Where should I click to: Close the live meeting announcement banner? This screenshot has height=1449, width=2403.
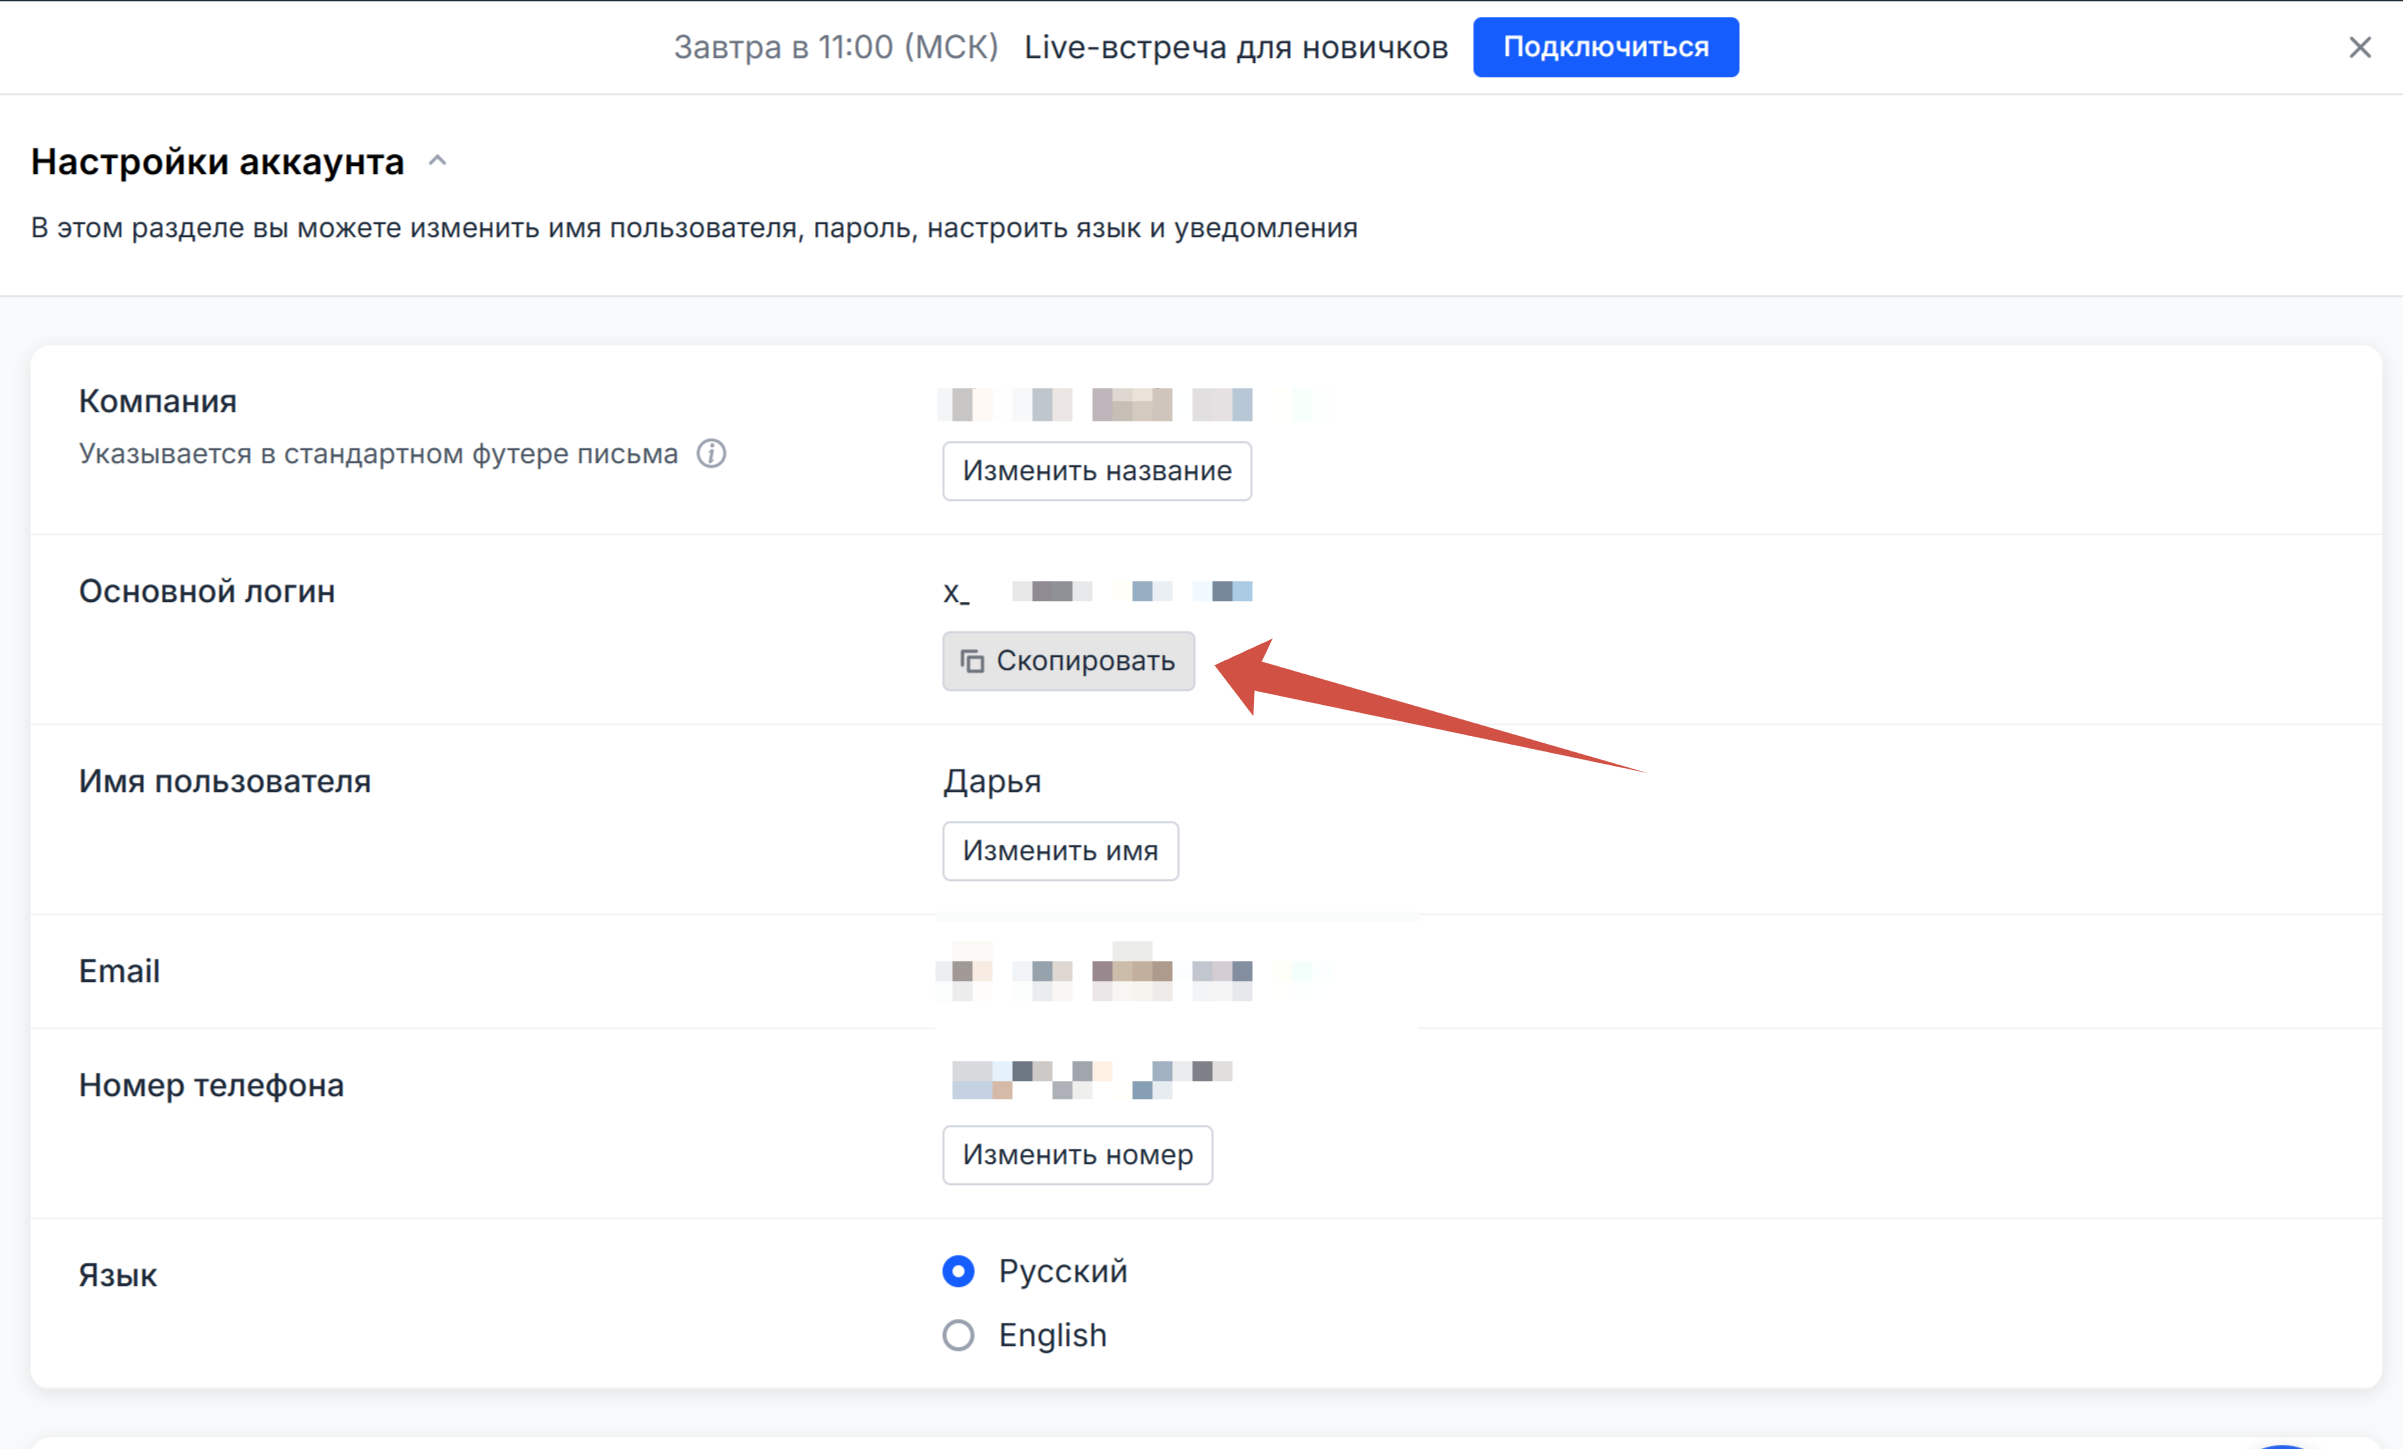(x=2360, y=47)
